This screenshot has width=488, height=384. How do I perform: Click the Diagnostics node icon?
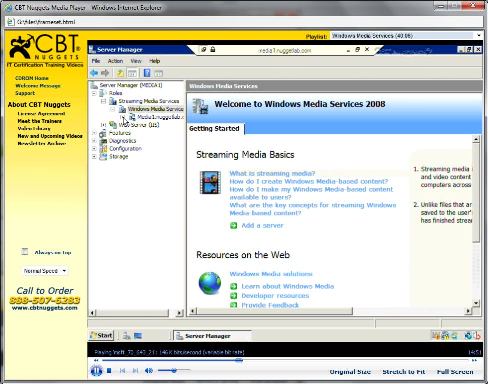pos(103,141)
